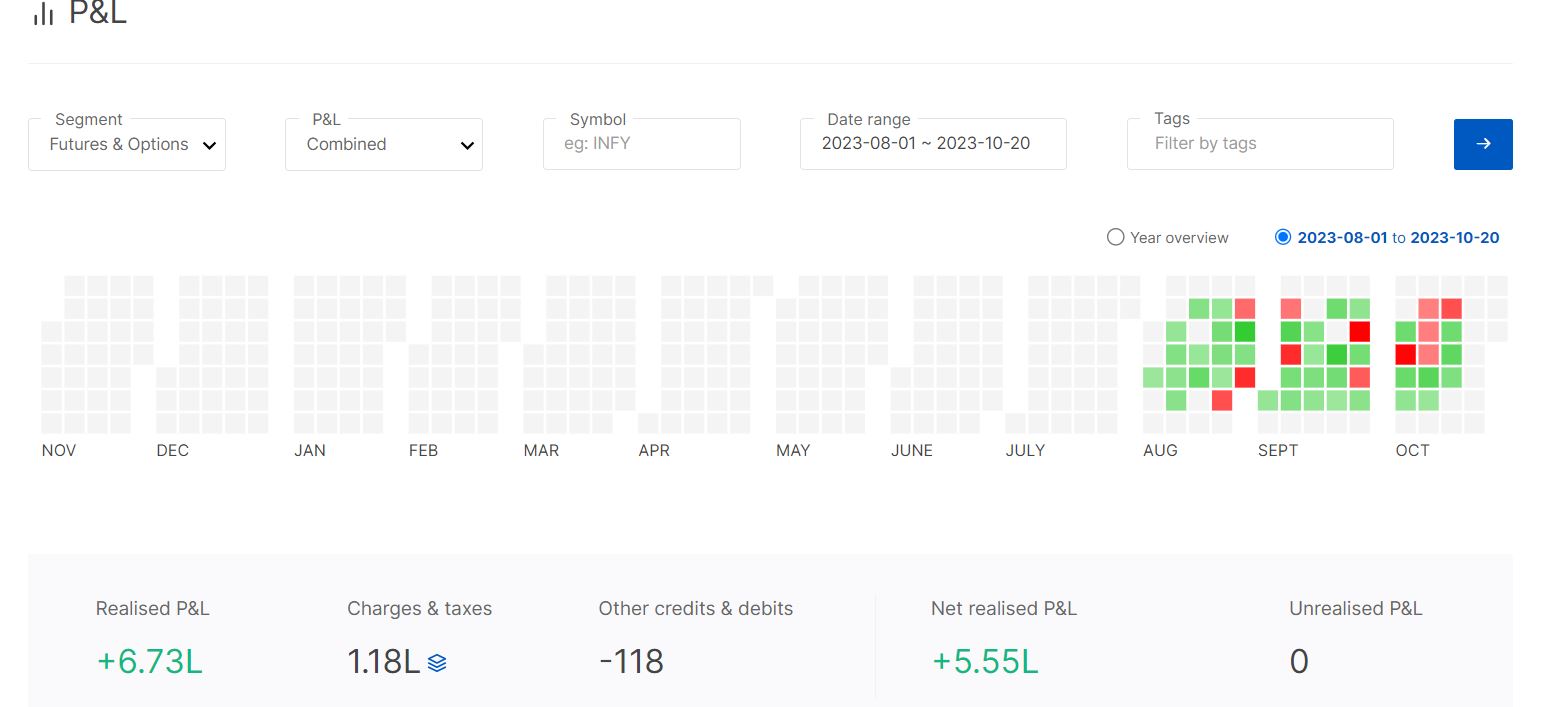This screenshot has width=1558, height=707.
Task: Click the Other credits & debits label
Action: [x=696, y=609]
